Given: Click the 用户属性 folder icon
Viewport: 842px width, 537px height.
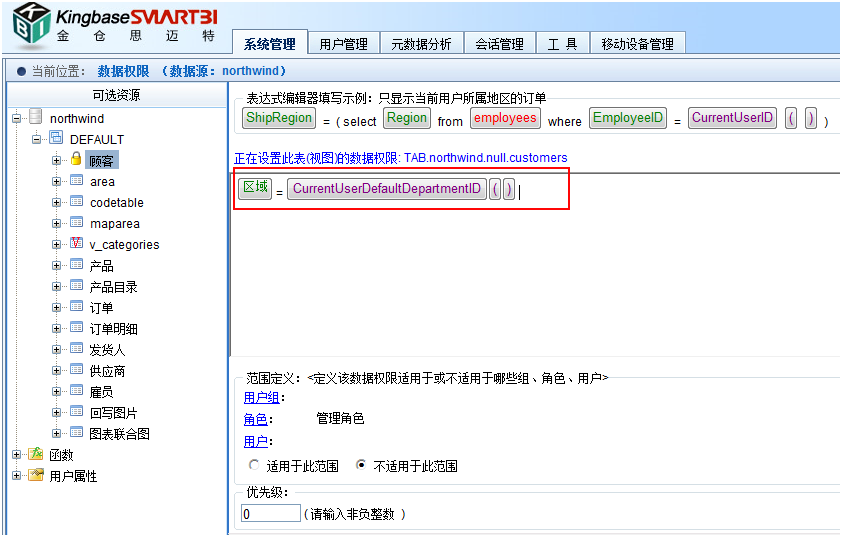Looking at the screenshot, I should point(36,474).
